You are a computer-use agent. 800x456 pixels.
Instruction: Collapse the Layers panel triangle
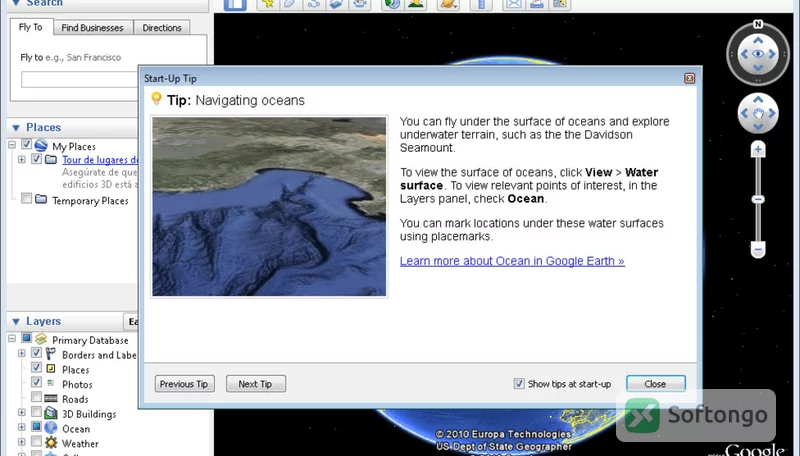(16, 321)
